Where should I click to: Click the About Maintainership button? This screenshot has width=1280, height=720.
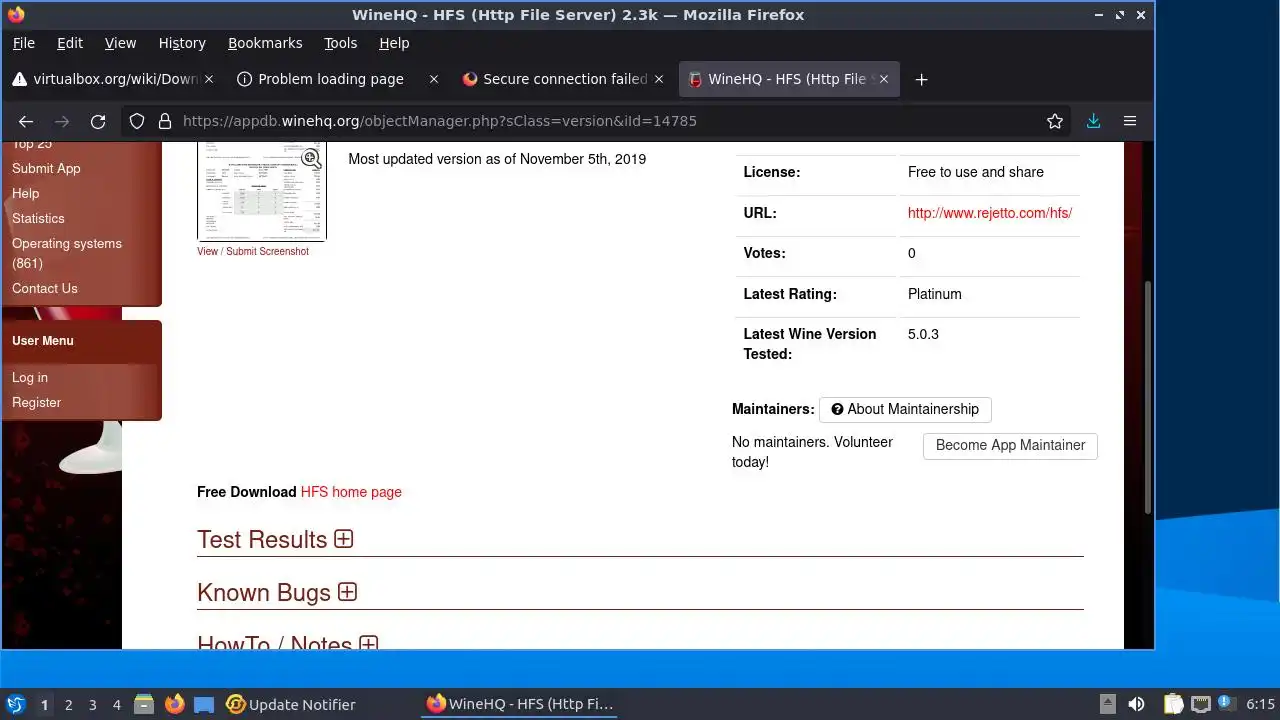tap(905, 409)
